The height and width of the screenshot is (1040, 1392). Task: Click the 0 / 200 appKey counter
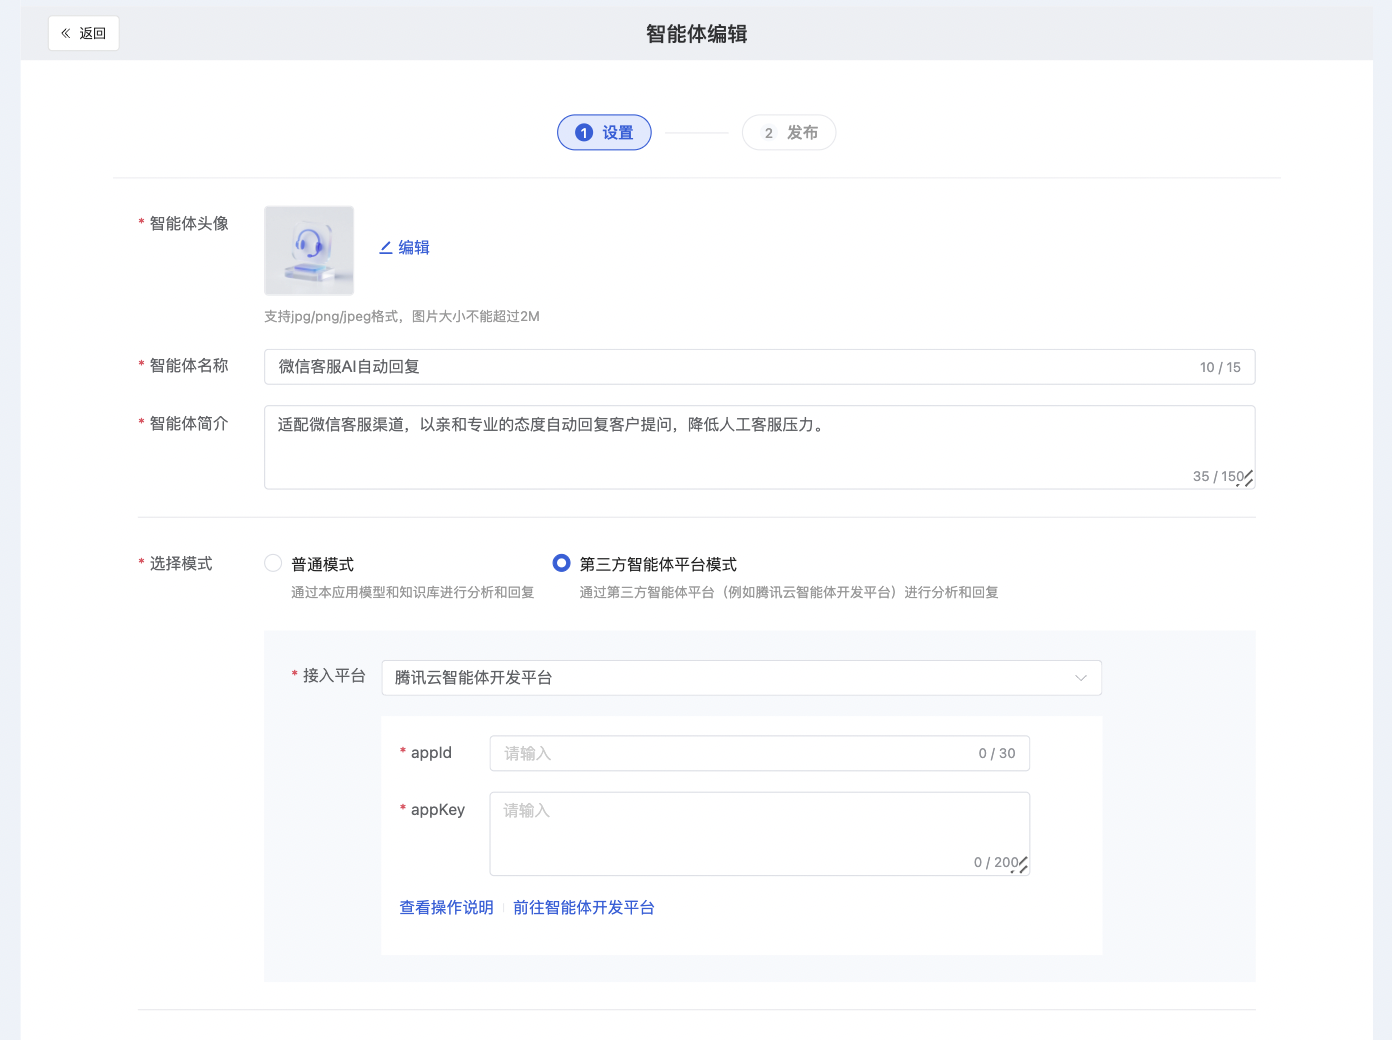coord(996,862)
